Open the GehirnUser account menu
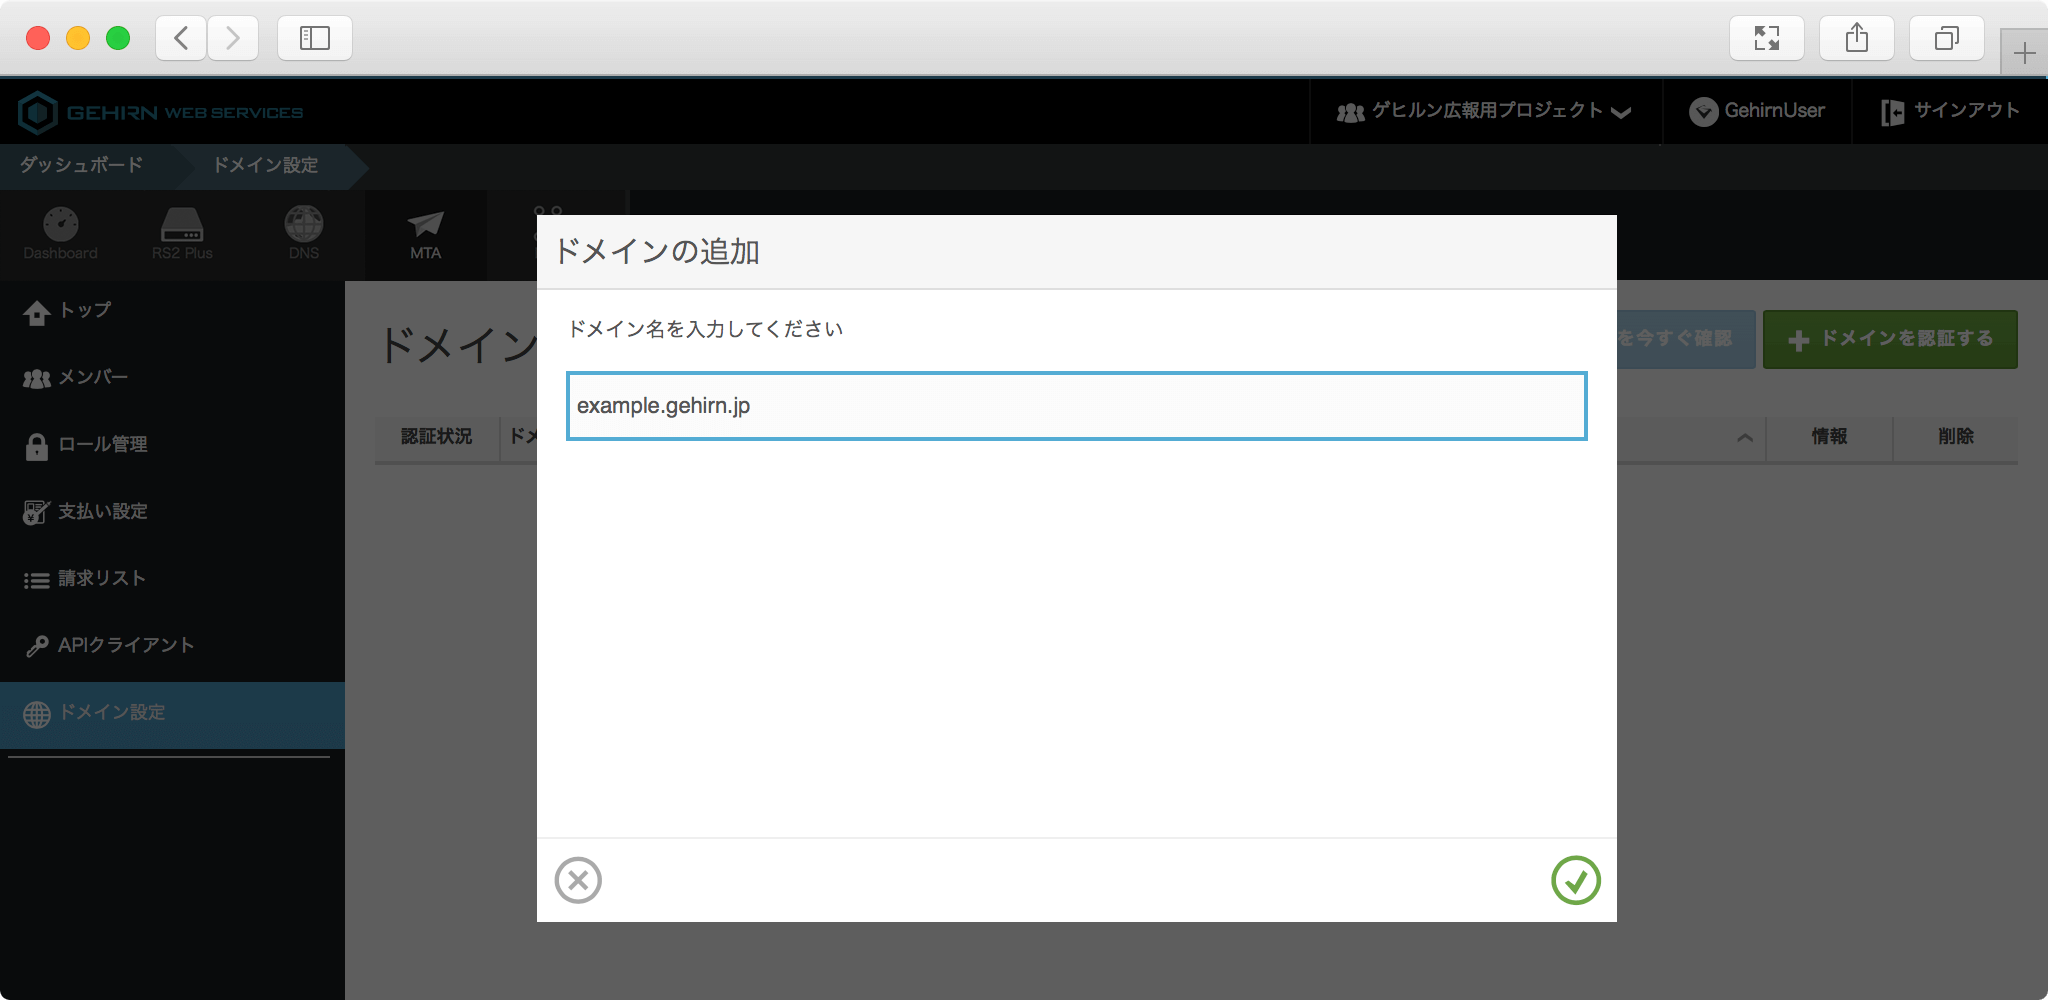The height and width of the screenshot is (1000, 2048). (x=1757, y=111)
